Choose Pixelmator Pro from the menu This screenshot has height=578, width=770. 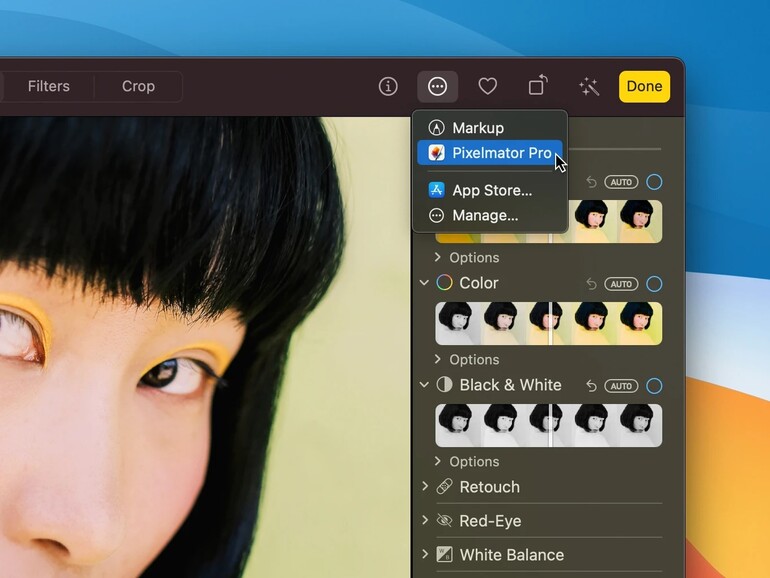(490, 153)
